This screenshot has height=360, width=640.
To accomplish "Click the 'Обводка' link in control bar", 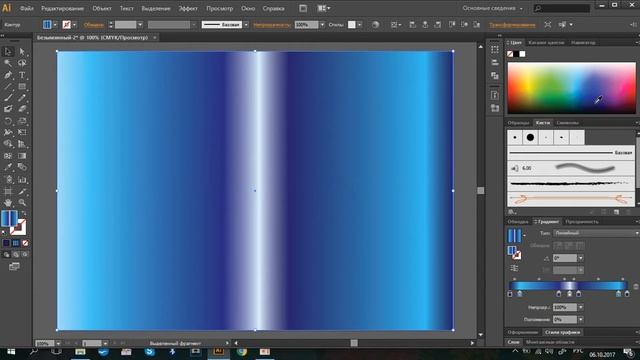I will [x=93, y=25].
